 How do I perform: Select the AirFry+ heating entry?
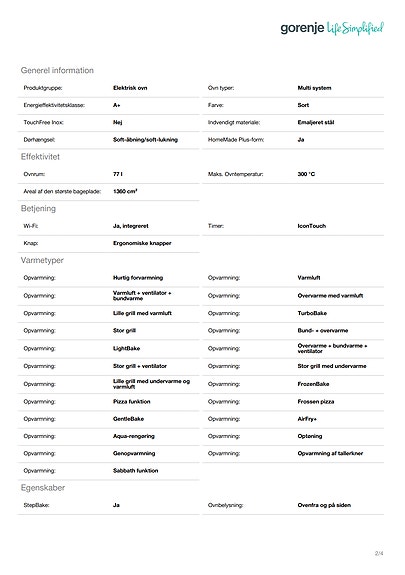307,419
